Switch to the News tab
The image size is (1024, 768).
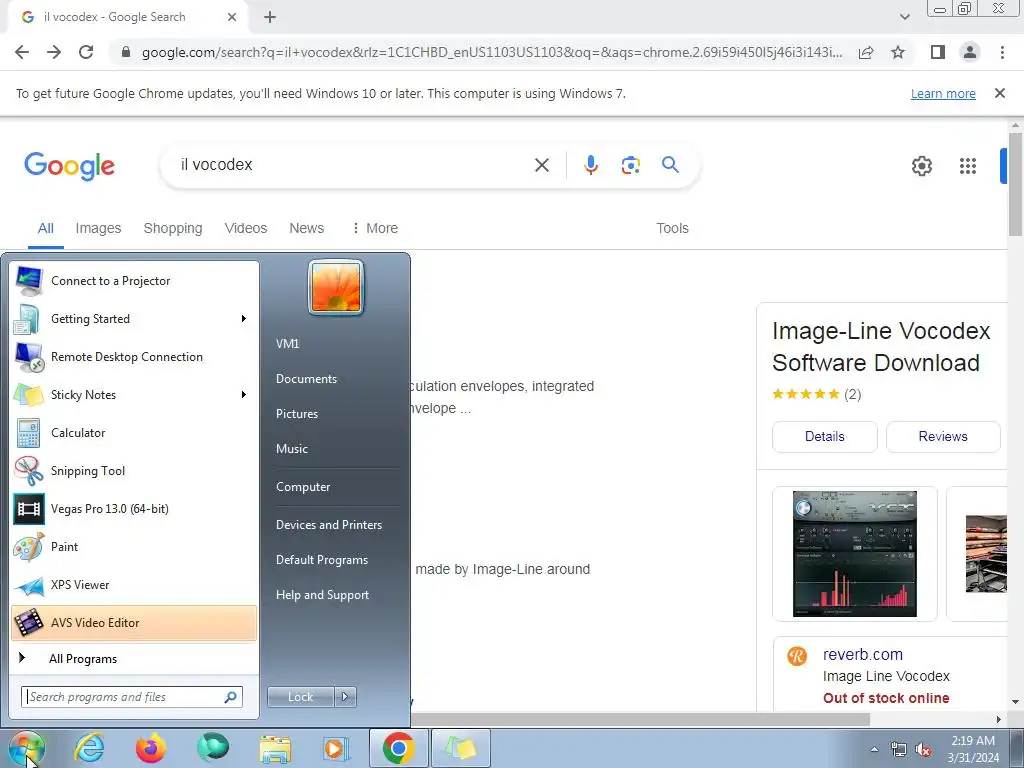[x=306, y=228]
